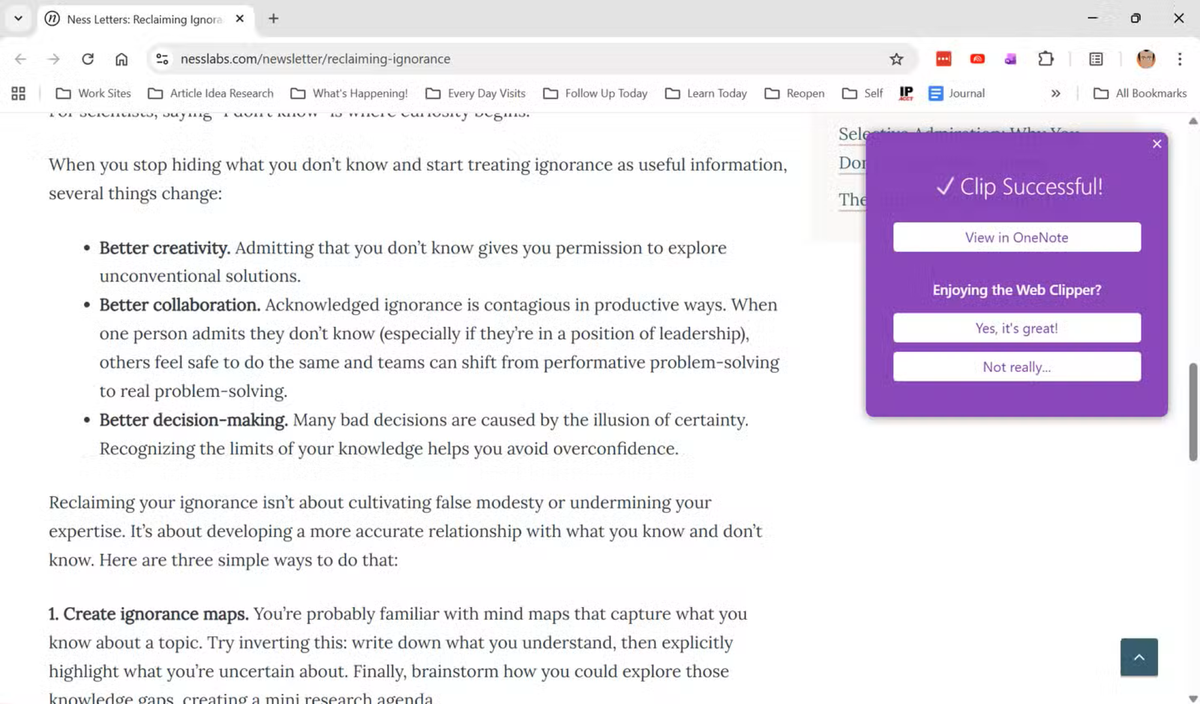This screenshot has height=704, width=1200.
Task: Close the Ness Letters tab
Action: 239,19
